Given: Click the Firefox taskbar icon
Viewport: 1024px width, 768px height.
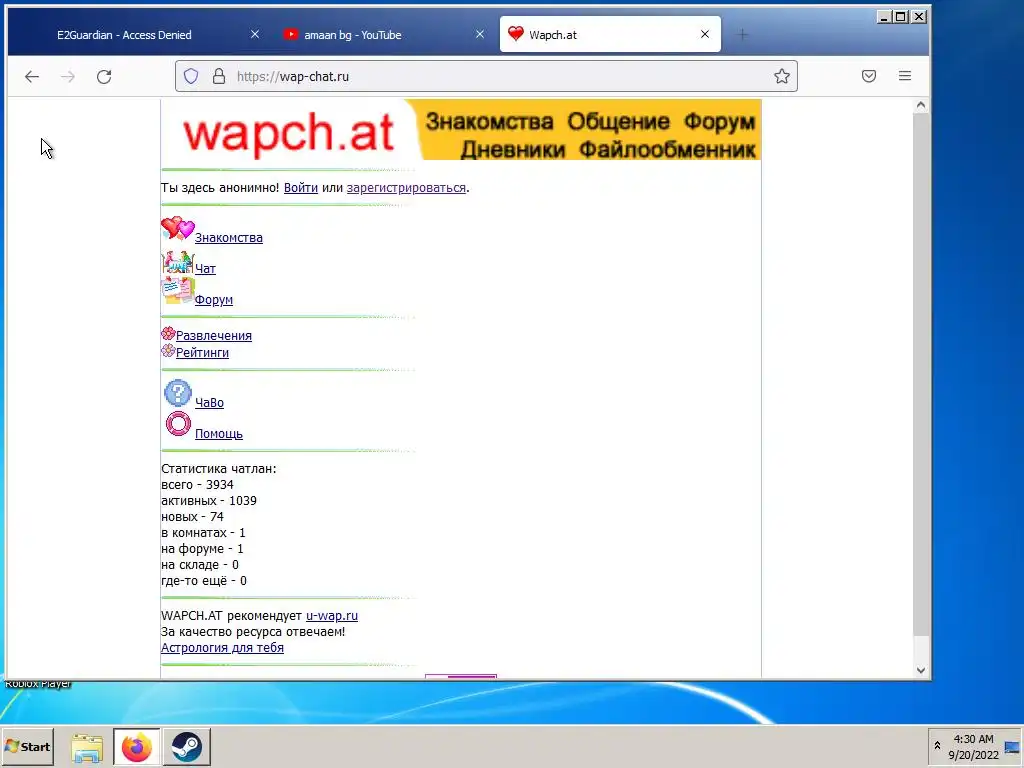Looking at the screenshot, I should [x=136, y=747].
